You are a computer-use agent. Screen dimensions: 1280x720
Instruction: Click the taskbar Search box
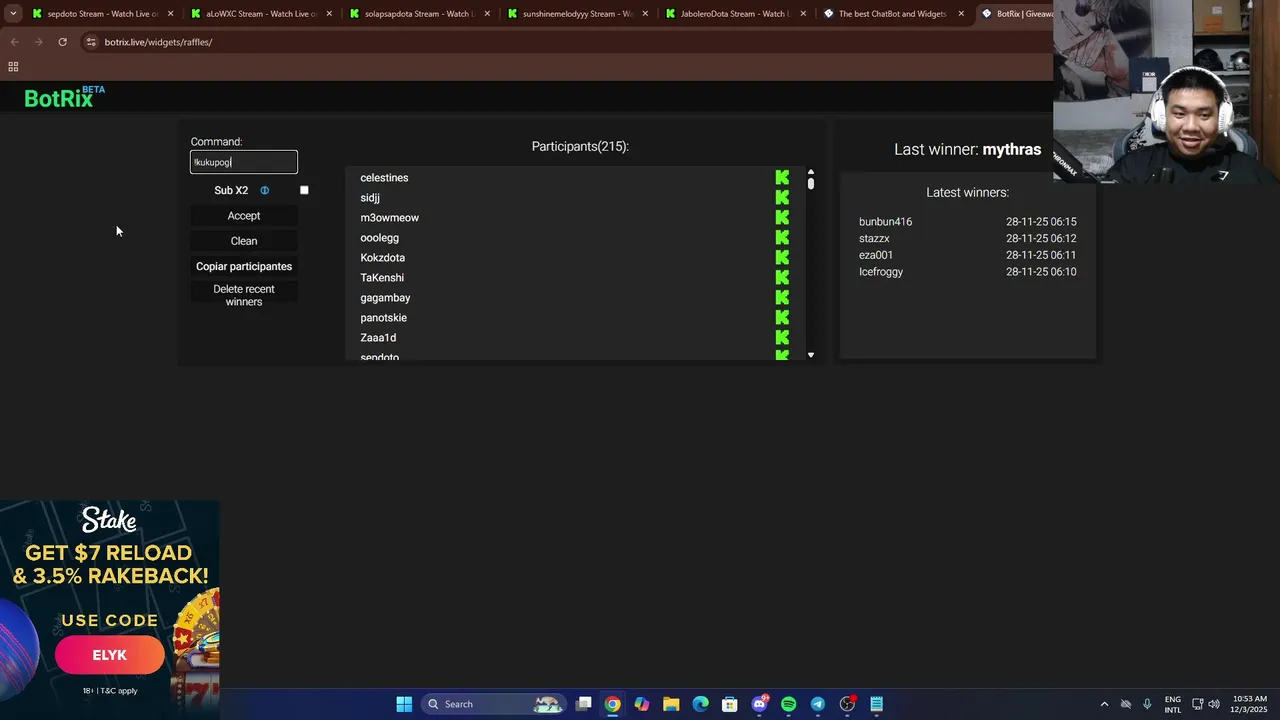(x=493, y=704)
